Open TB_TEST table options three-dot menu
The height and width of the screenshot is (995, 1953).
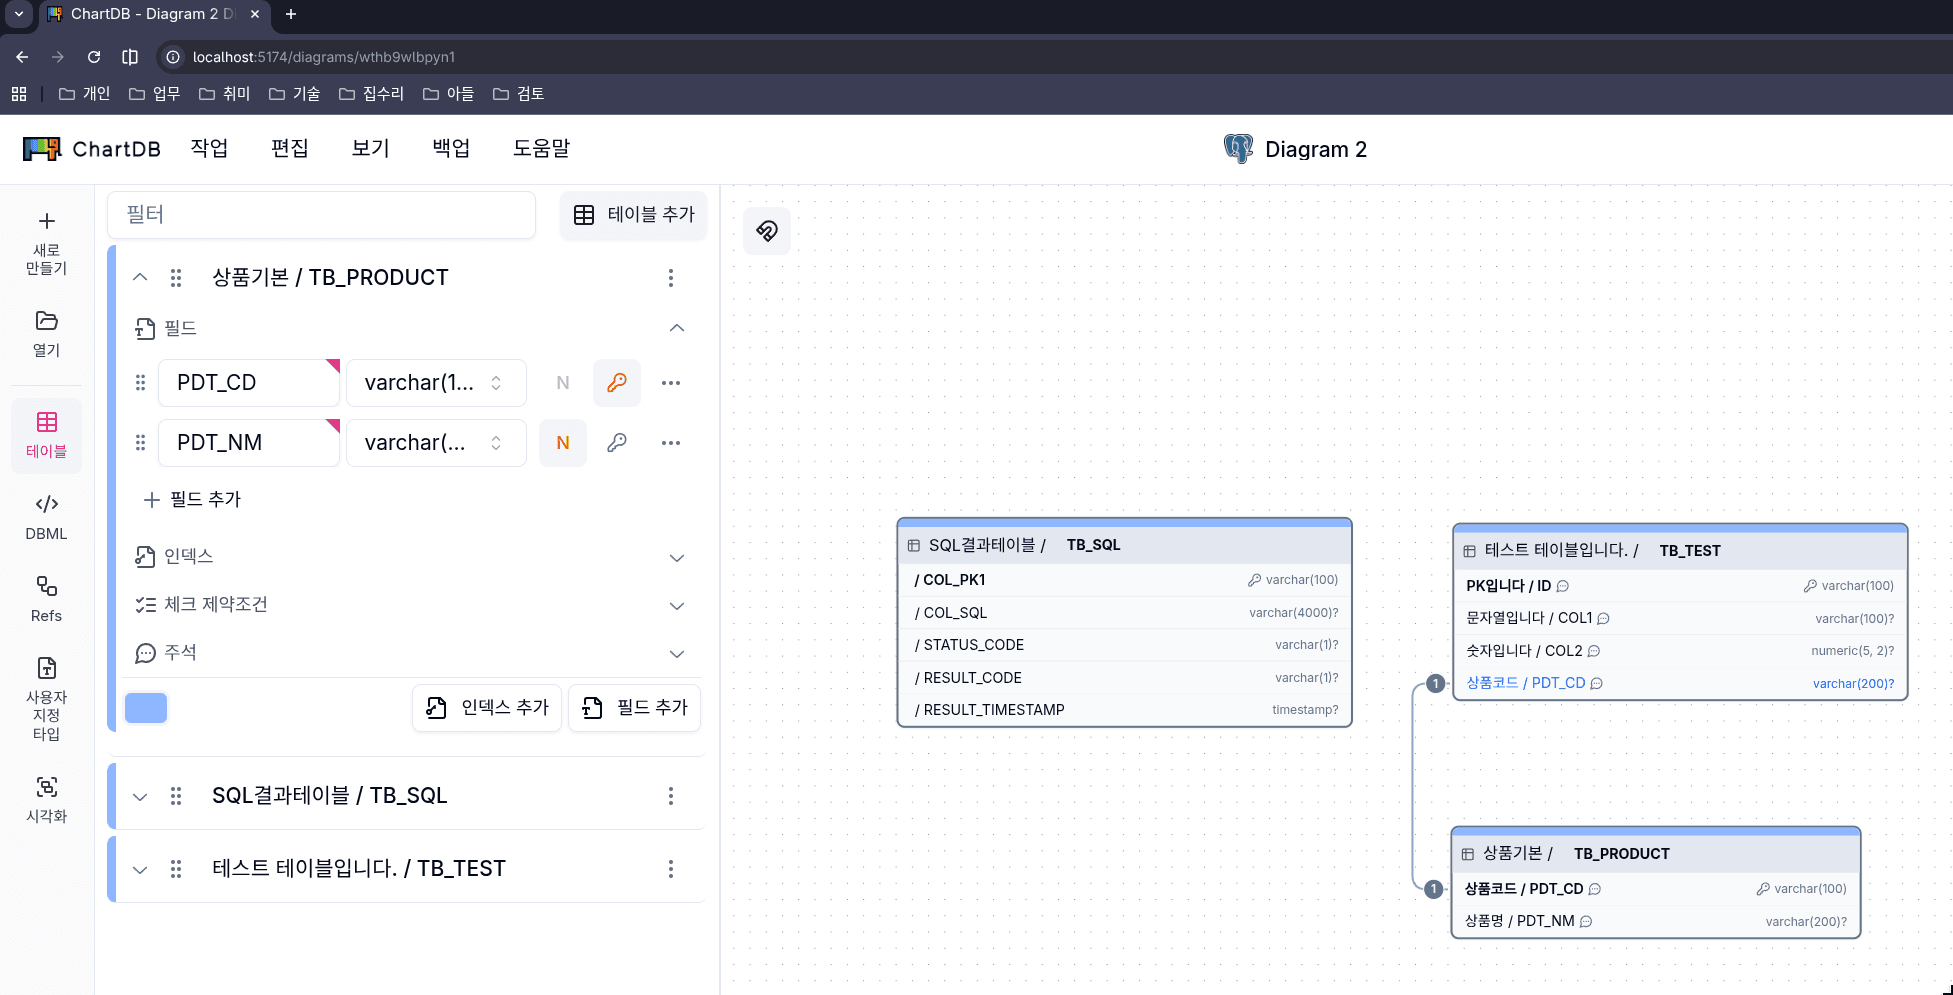tap(671, 869)
